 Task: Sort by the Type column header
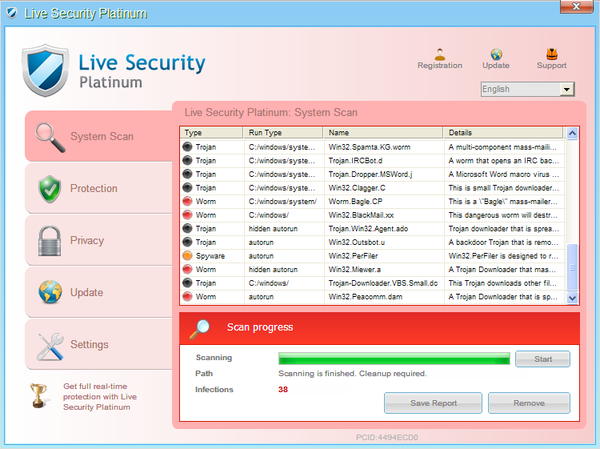click(212, 132)
